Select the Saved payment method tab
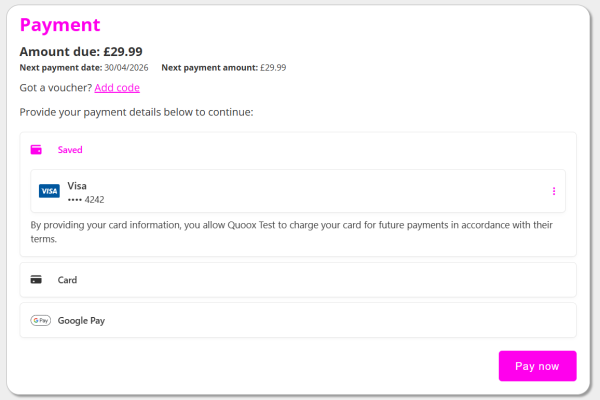Image resolution: width=600 pixels, height=400 pixels. click(x=70, y=150)
